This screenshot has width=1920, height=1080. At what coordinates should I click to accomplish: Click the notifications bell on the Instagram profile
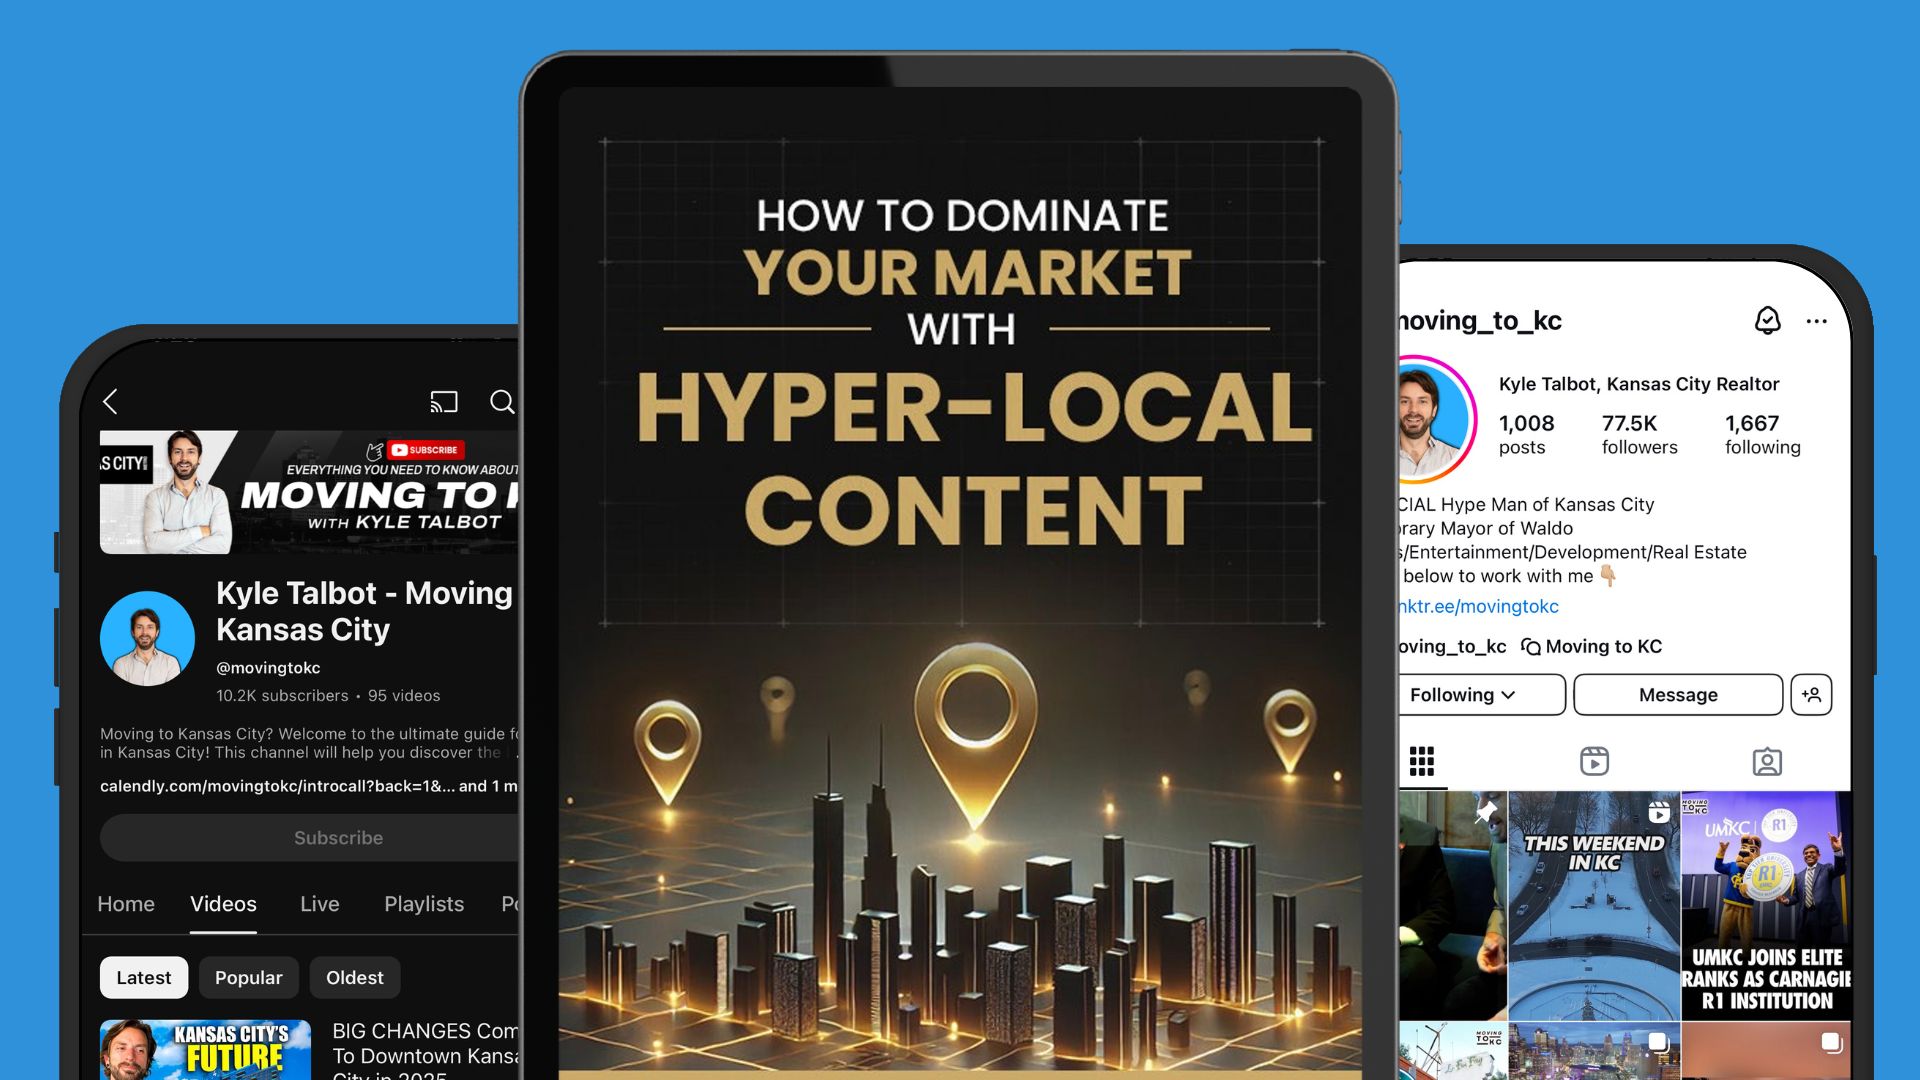pos(1768,321)
